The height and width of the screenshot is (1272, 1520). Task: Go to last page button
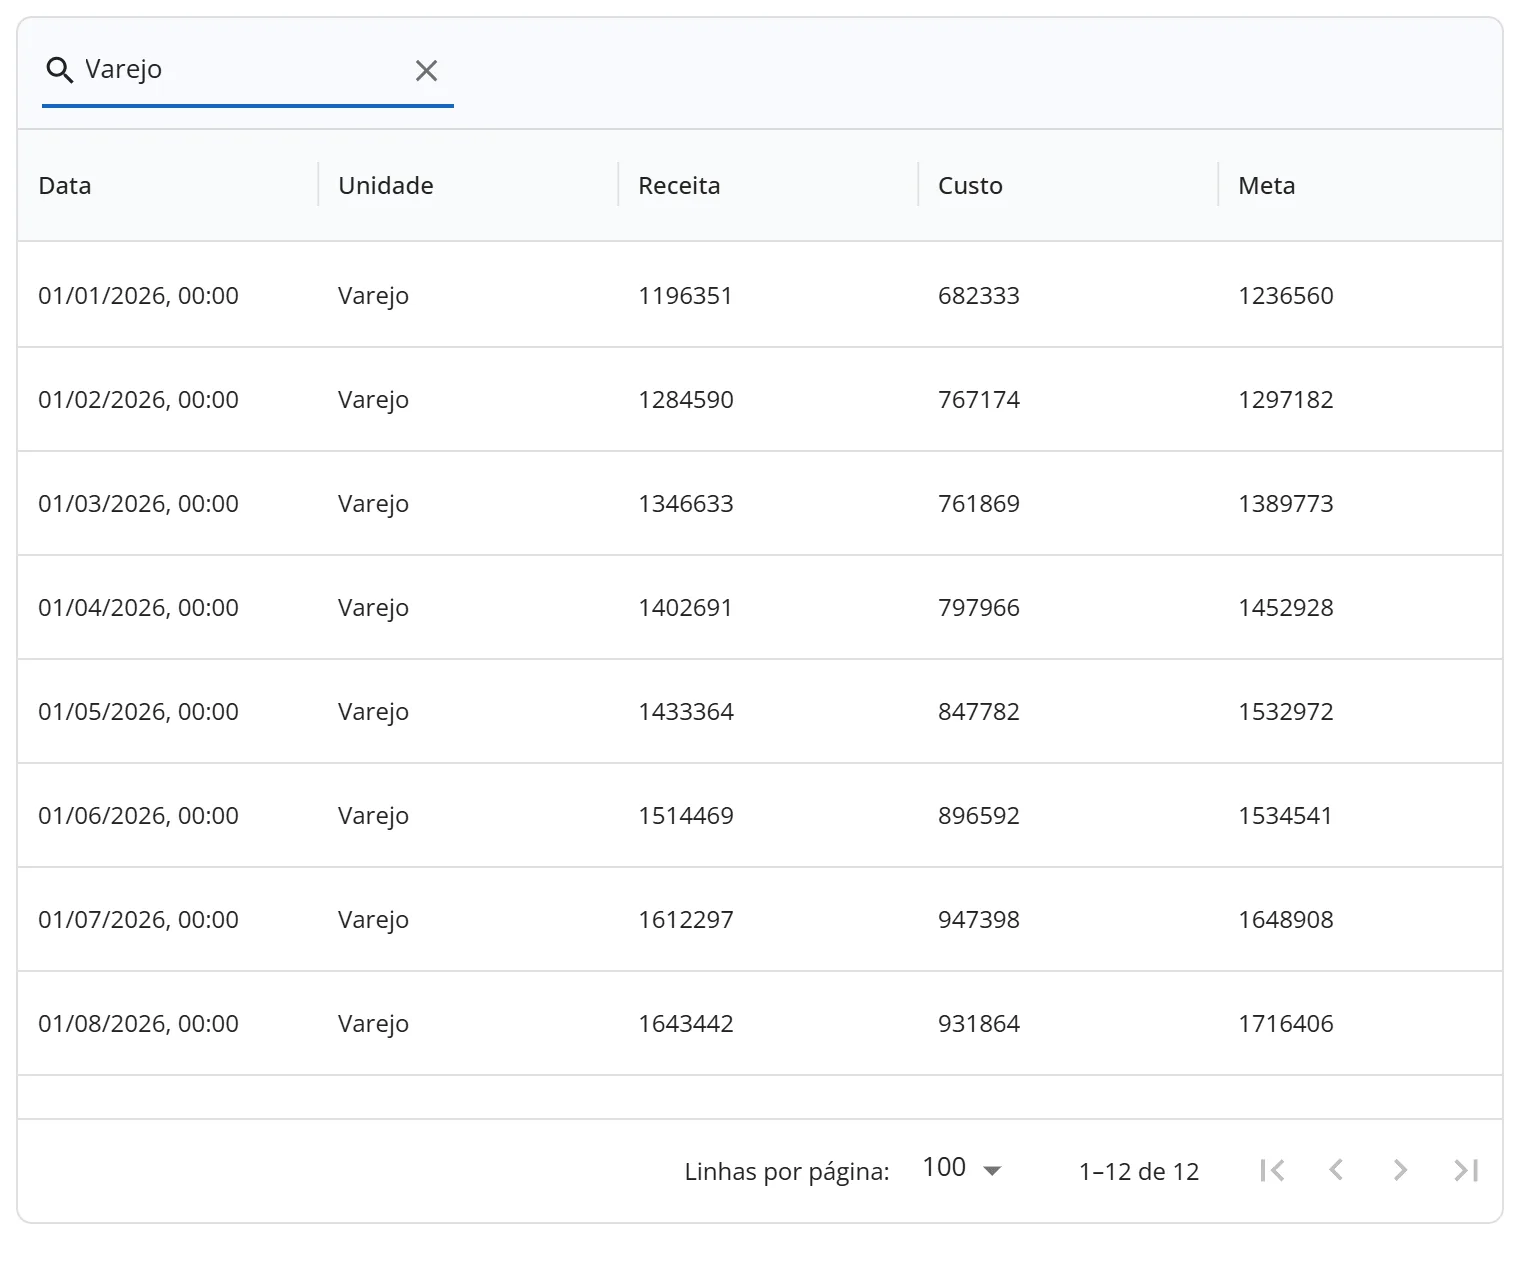click(1466, 1170)
